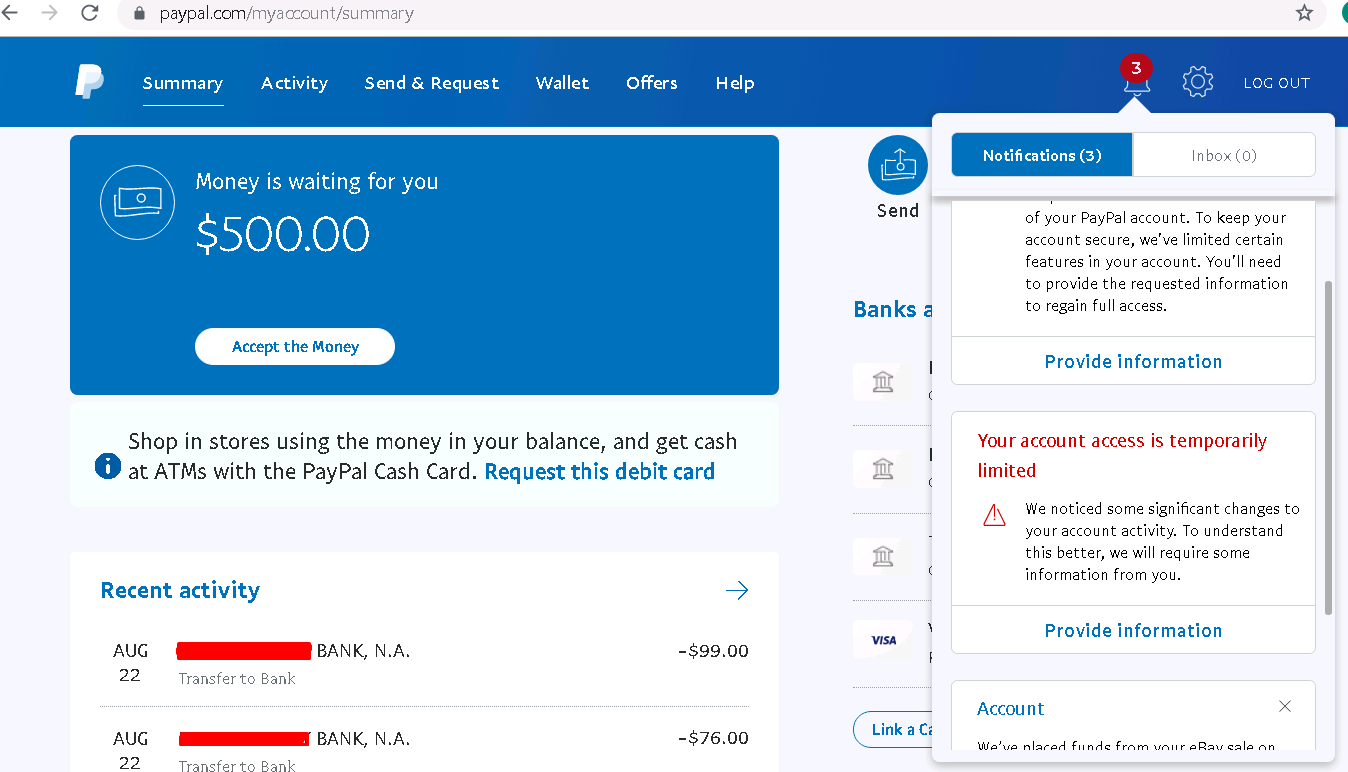
Task: Click the Visa card icon
Action: tap(883, 640)
